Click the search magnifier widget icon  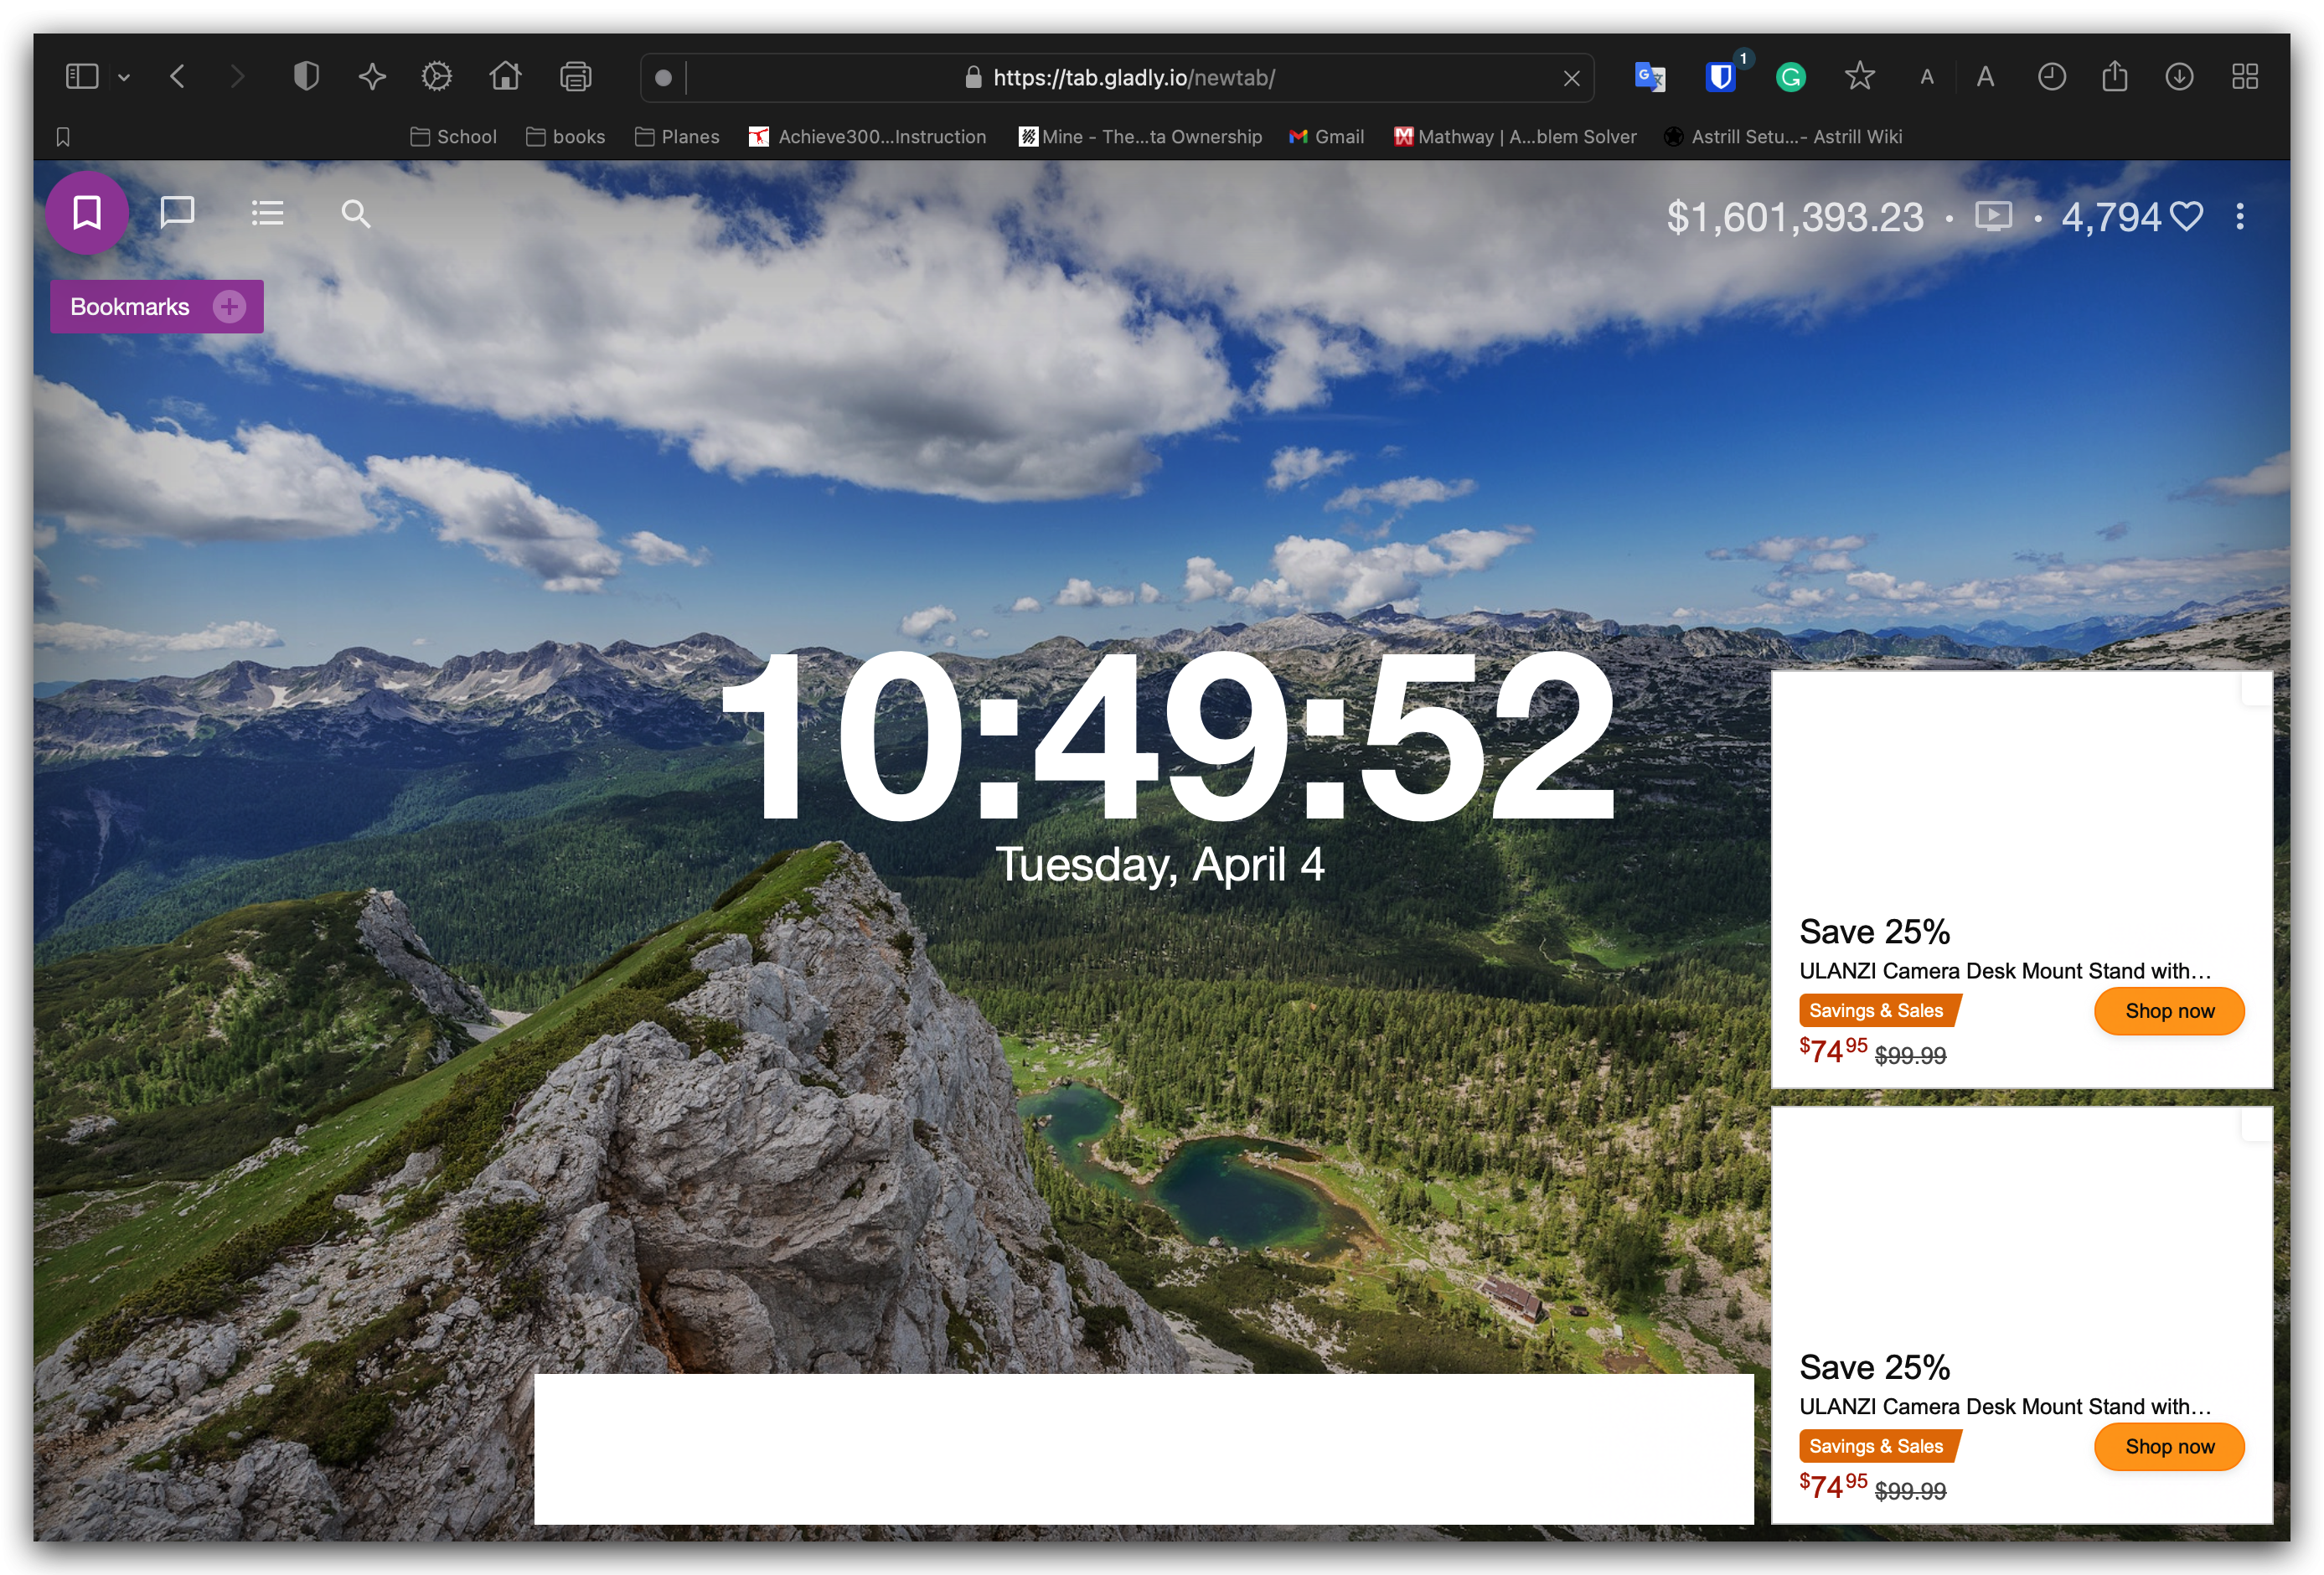(355, 214)
